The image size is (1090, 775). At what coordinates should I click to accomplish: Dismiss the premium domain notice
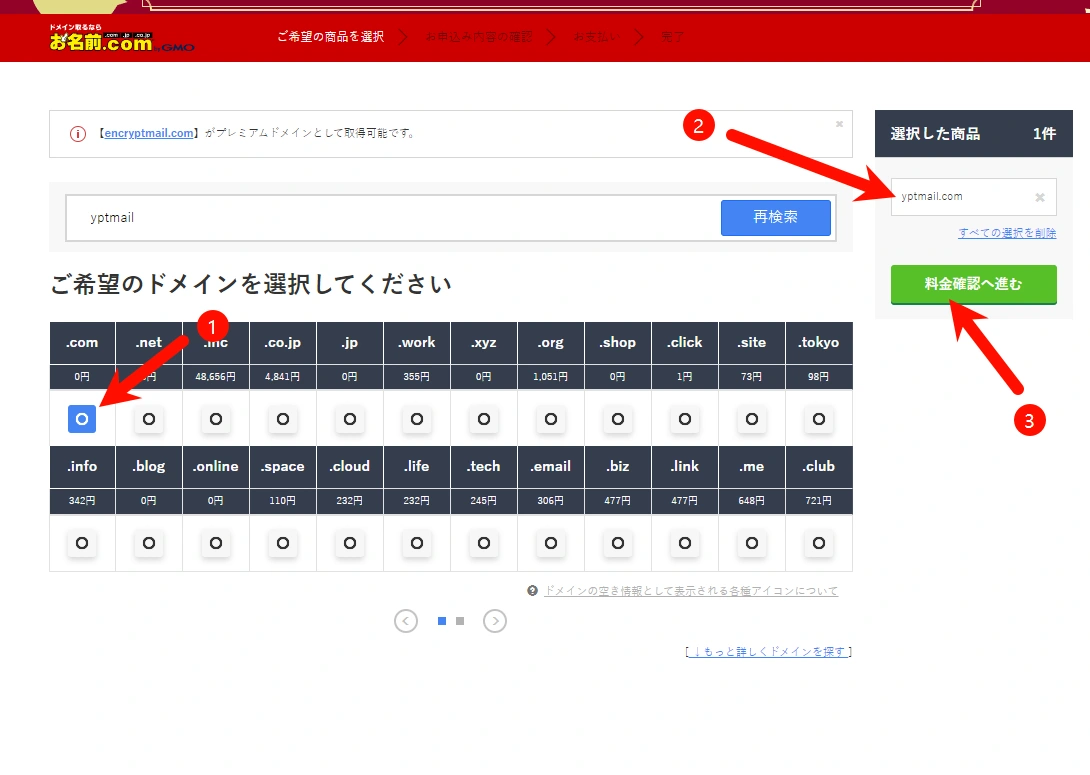point(839,124)
